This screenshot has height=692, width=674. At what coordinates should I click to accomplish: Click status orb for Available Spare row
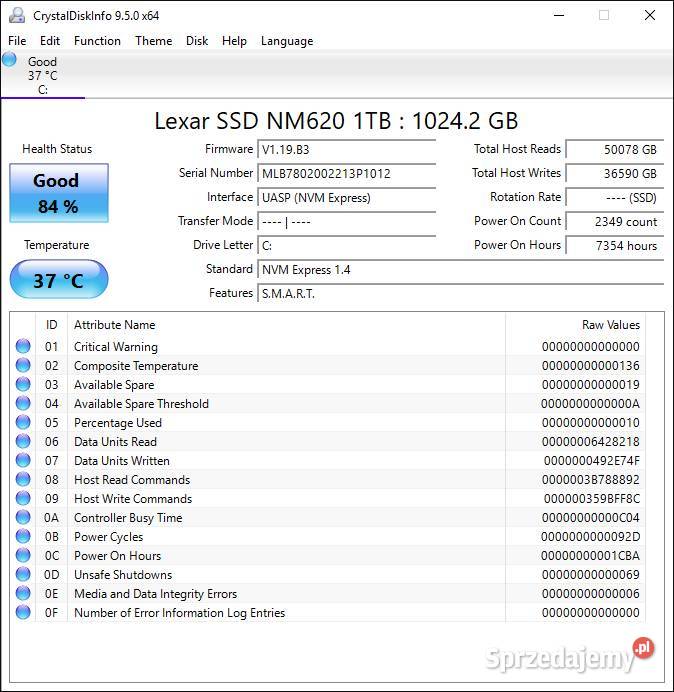23,384
